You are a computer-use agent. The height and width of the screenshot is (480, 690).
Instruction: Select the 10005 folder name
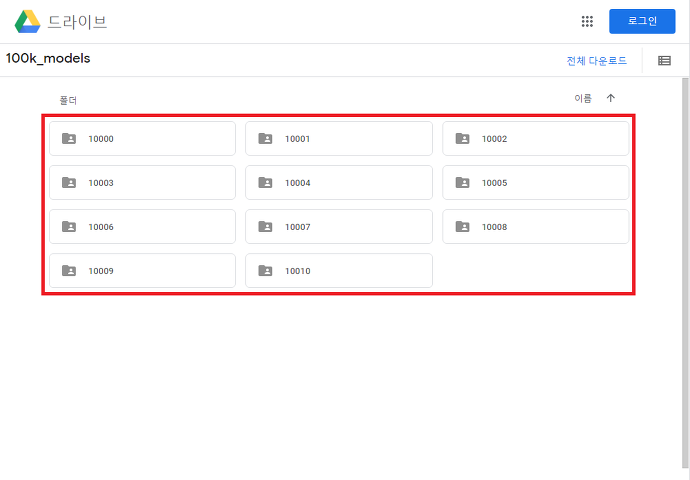point(494,183)
